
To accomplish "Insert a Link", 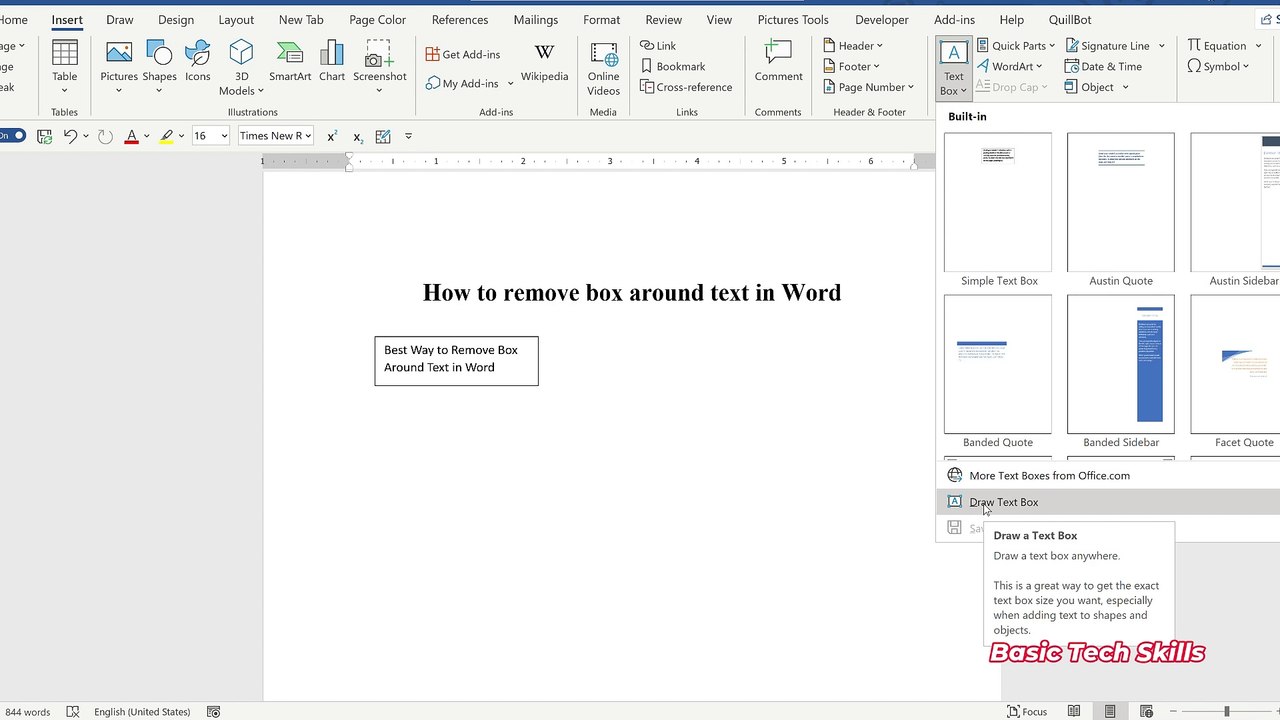I will point(659,46).
